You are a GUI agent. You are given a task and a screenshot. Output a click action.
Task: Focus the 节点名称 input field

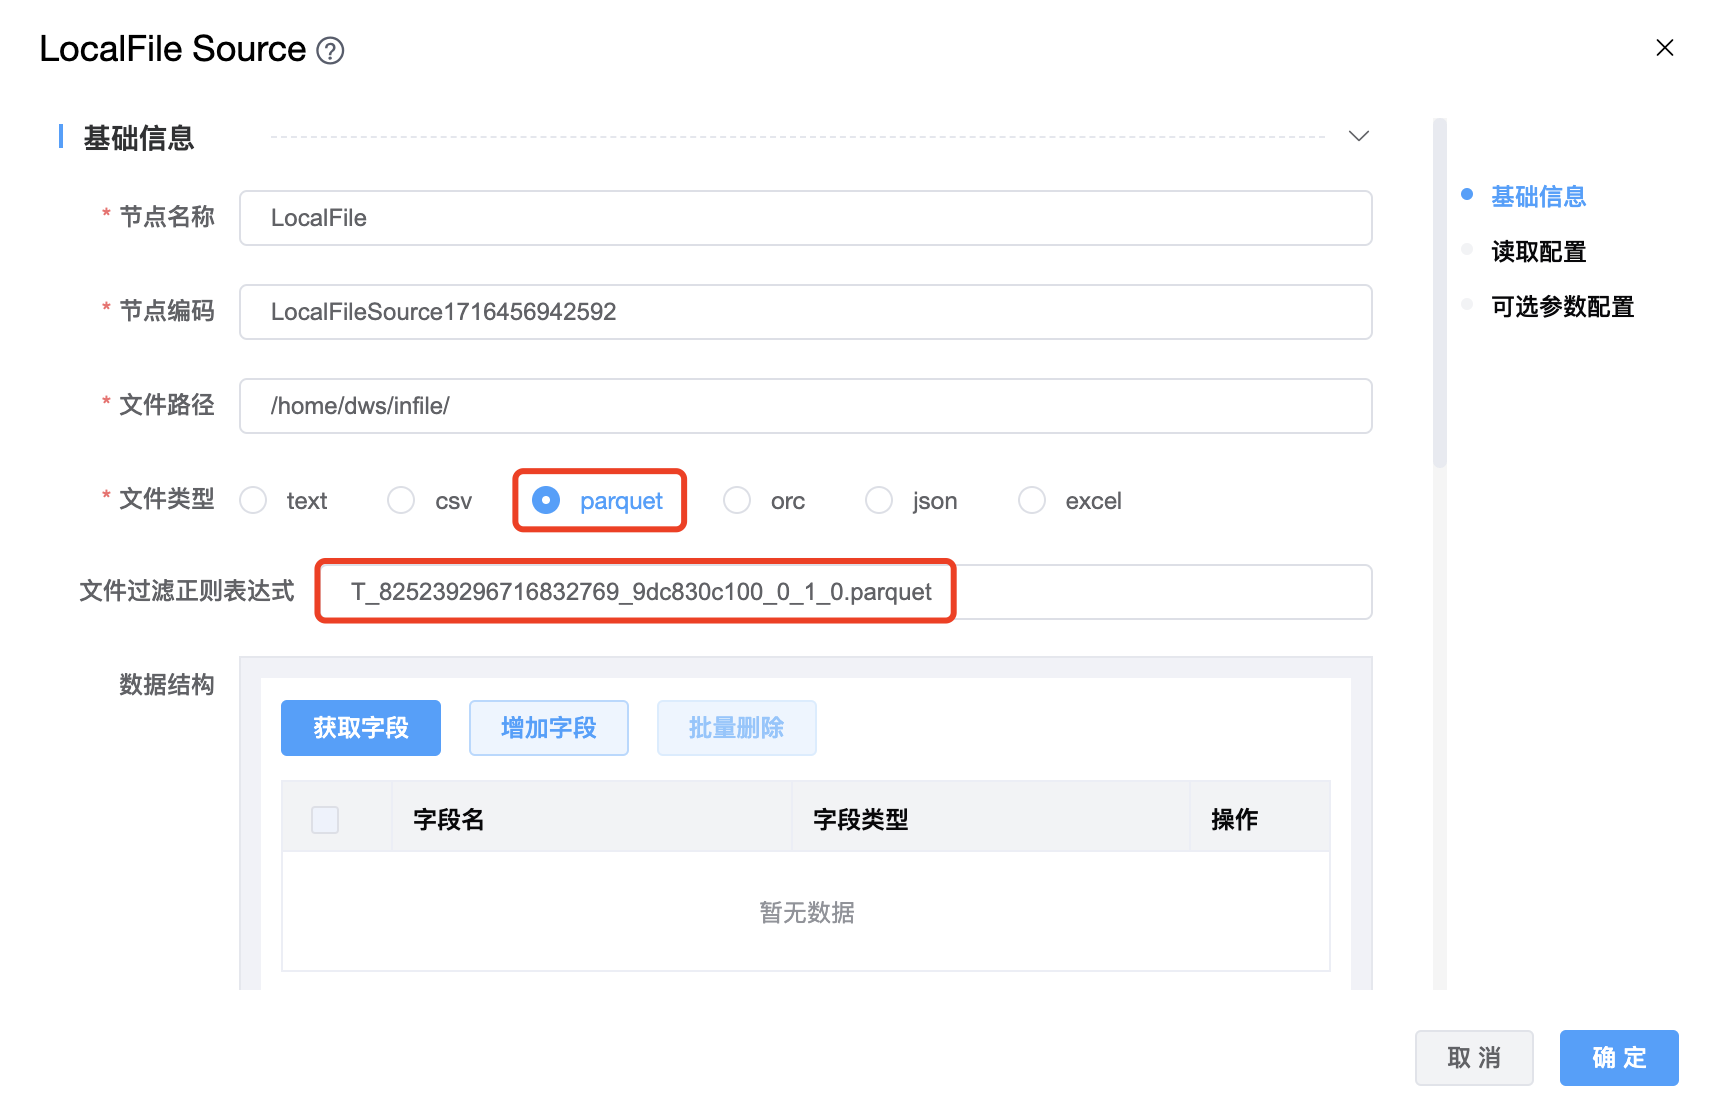click(x=805, y=218)
